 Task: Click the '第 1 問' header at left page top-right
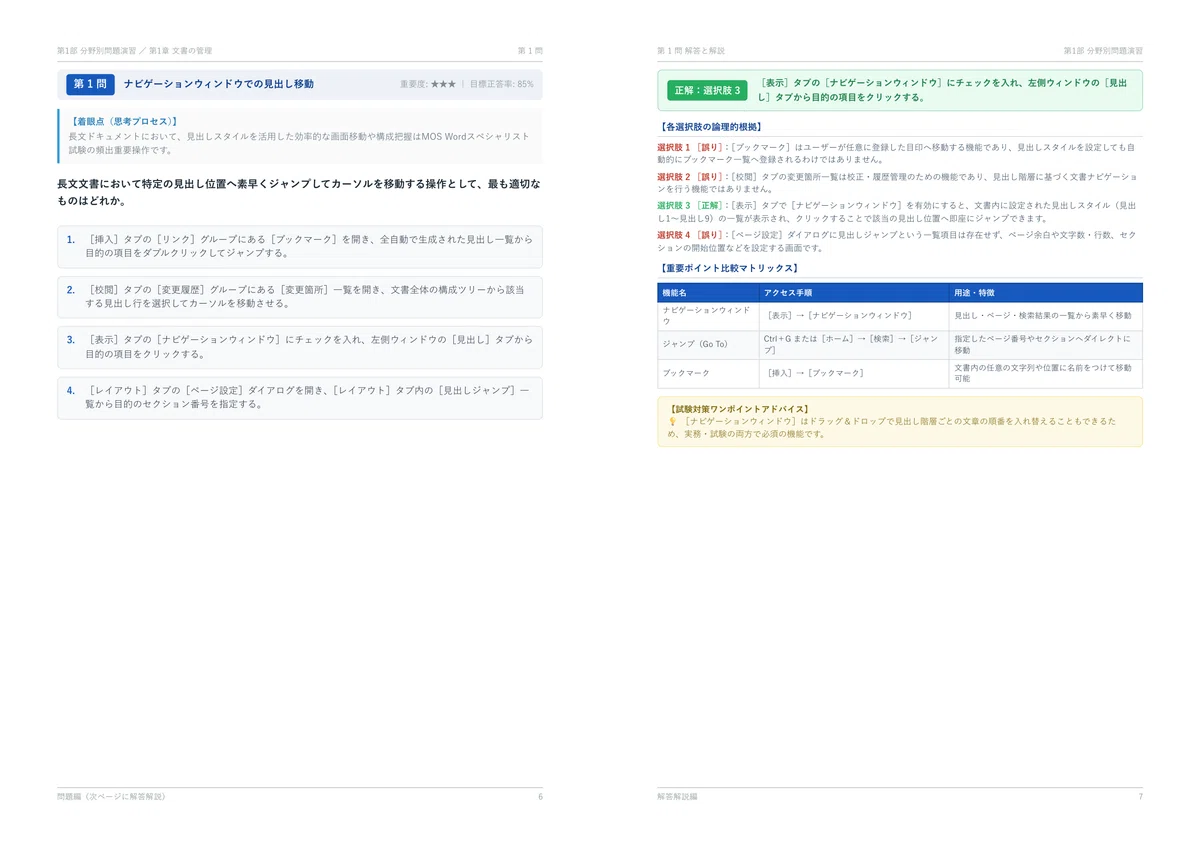click(530, 50)
